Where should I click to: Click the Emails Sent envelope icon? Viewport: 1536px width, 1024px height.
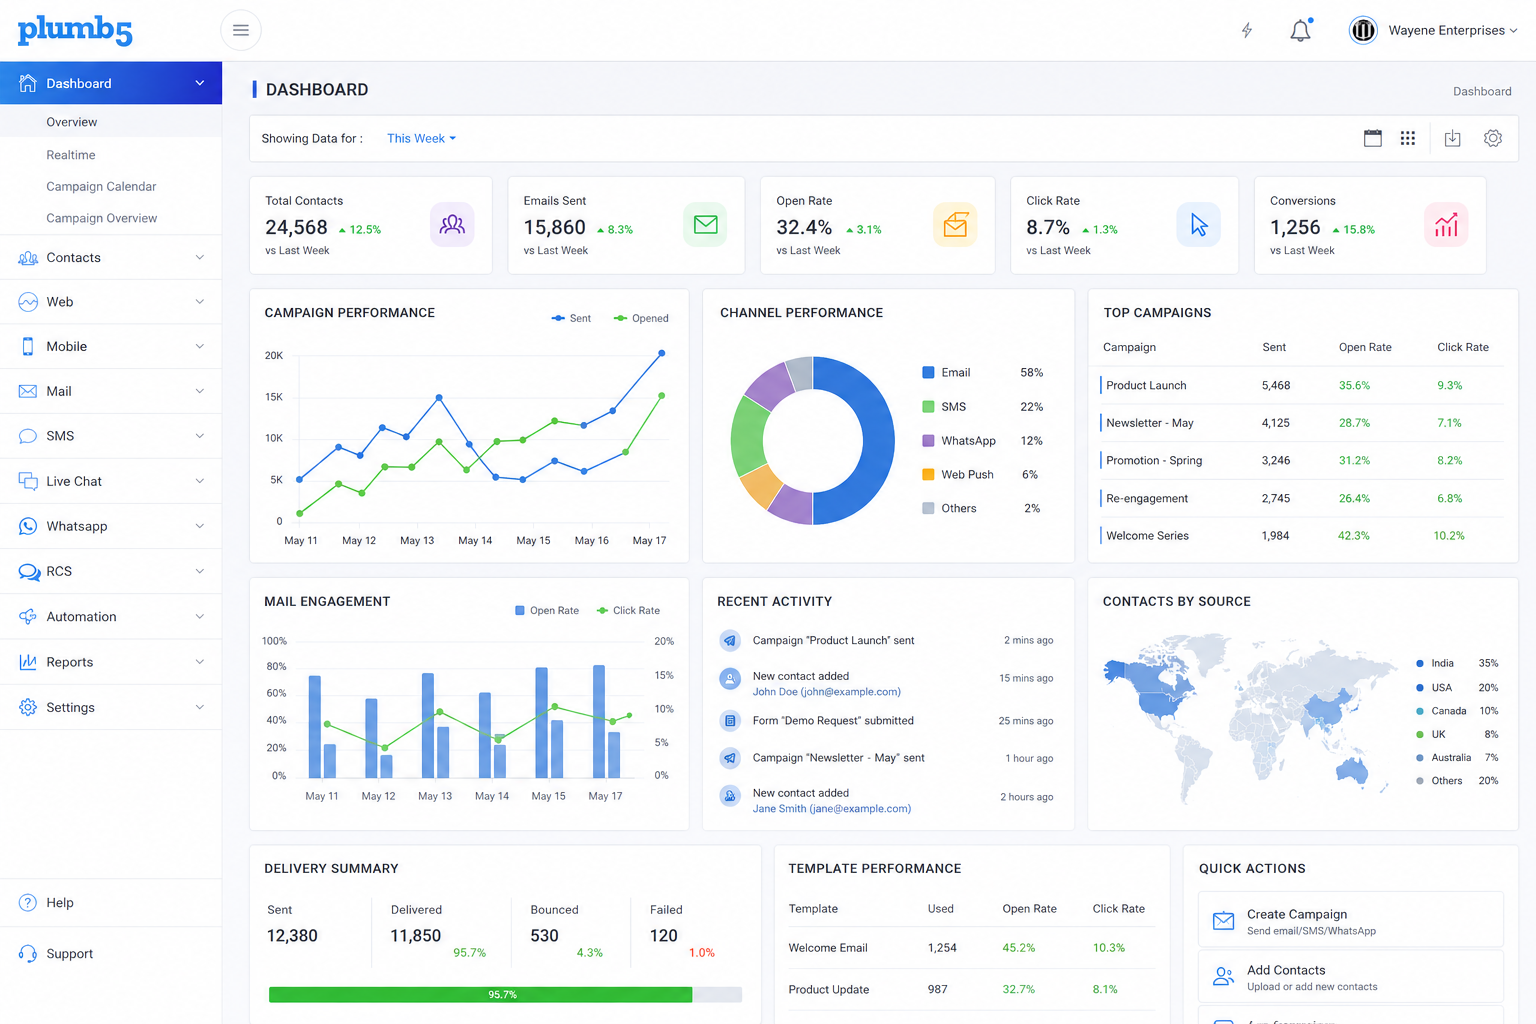706,224
